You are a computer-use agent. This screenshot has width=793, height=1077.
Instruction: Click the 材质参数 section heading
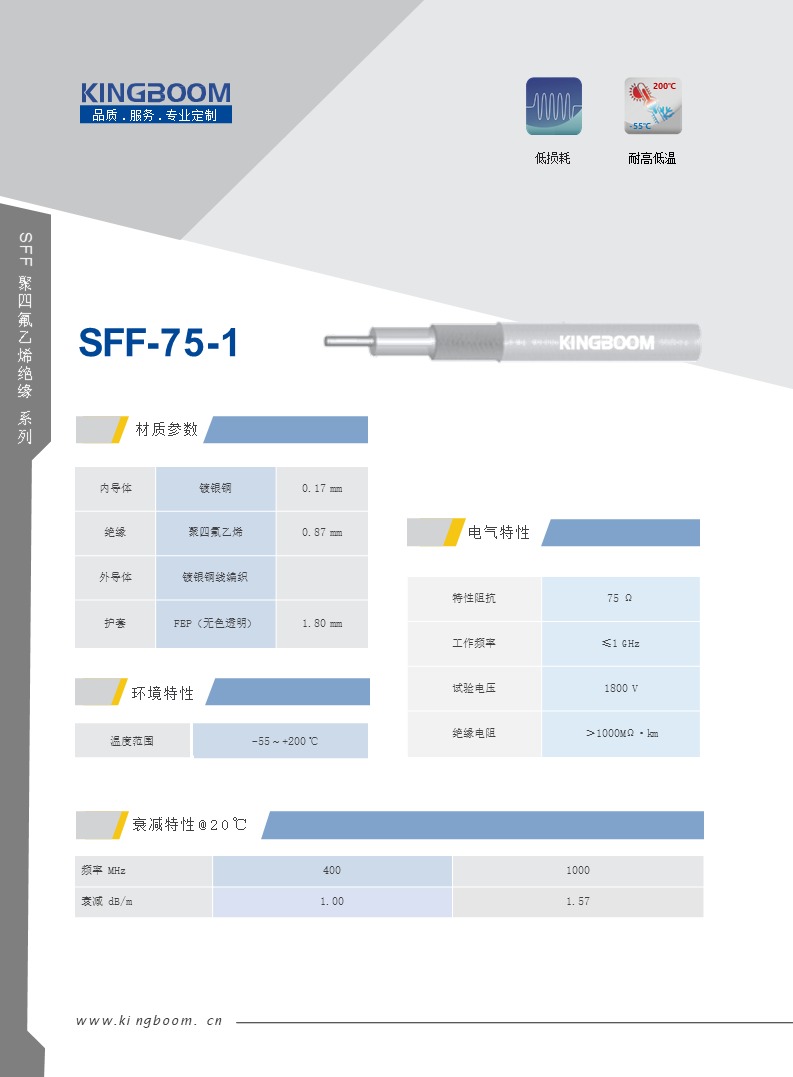coord(167,429)
